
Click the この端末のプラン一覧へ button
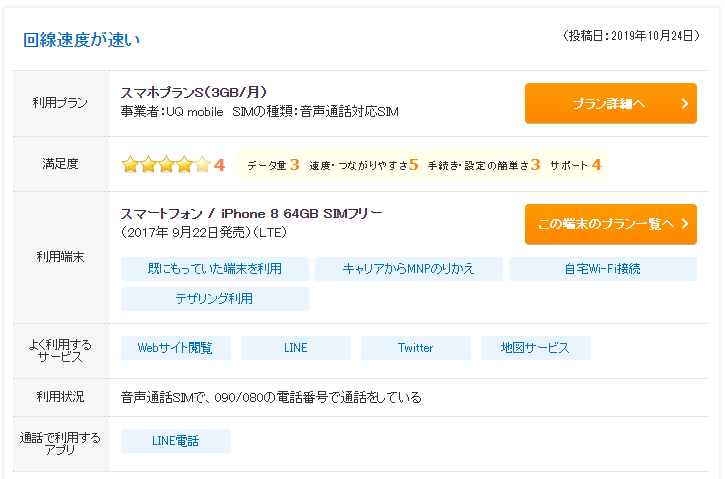coord(610,224)
